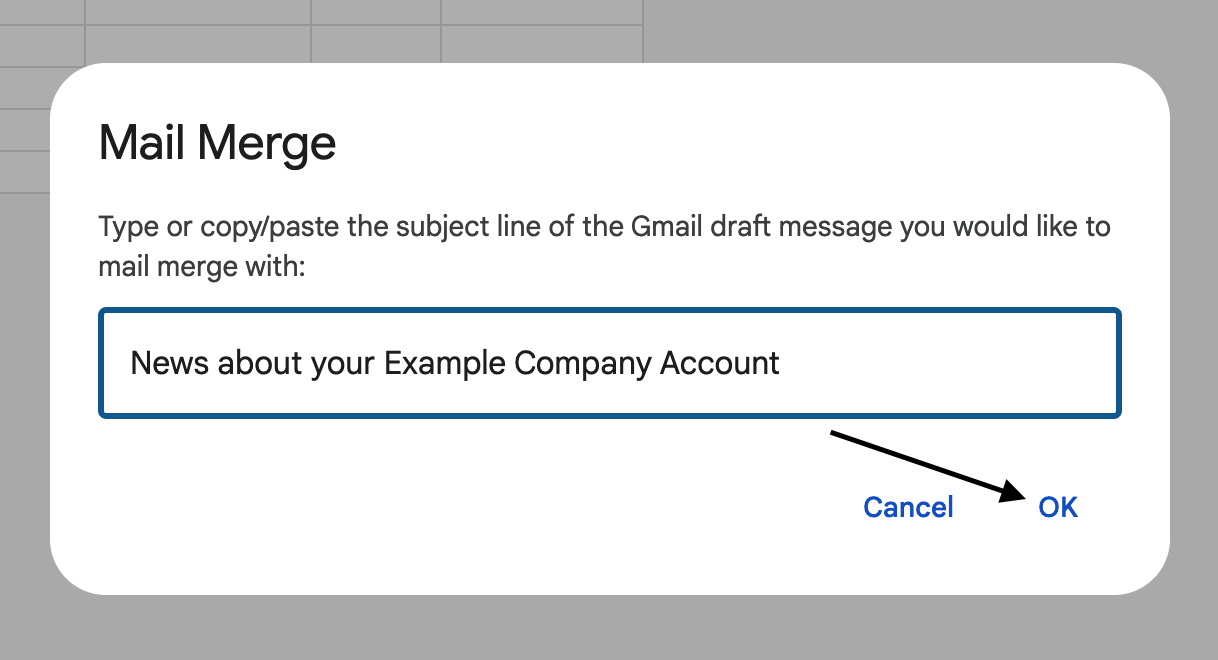Click "Company" in the subject text
The image size is (1218, 660).
(x=582, y=362)
